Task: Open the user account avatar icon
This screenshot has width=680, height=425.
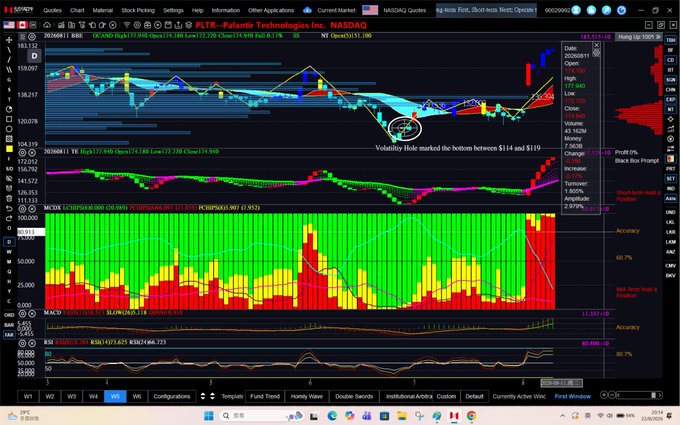Action: 576,10
